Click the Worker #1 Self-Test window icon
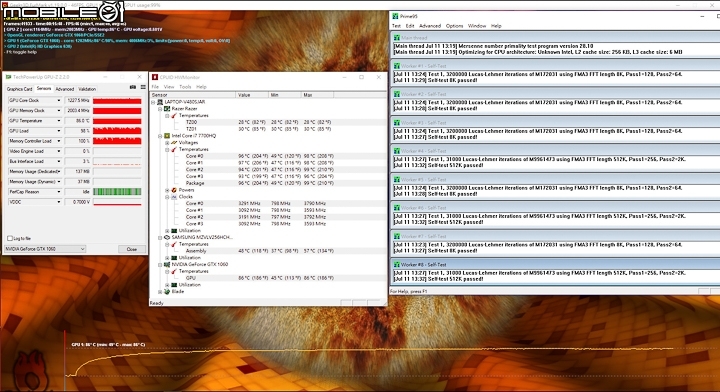This screenshot has height=392, width=720. click(x=397, y=66)
